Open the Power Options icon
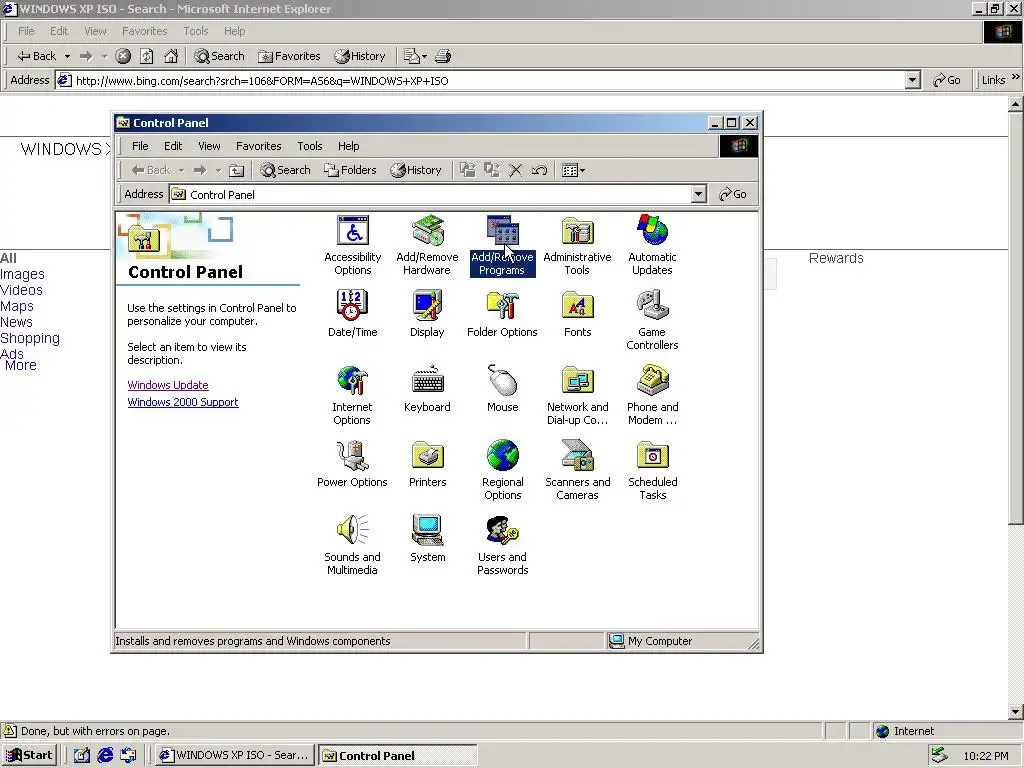Image resolution: width=1024 pixels, height=768 pixels. click(353, 464)
